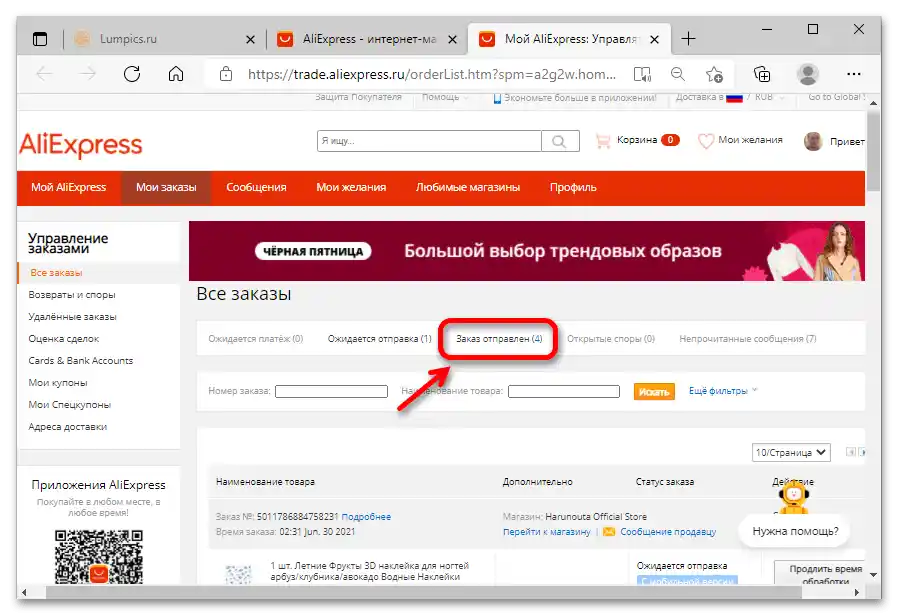The width and height of the screenshot is (898, 615).
Task: Filter by Заказ отправлен (4)
Action: tap(499, 339)
